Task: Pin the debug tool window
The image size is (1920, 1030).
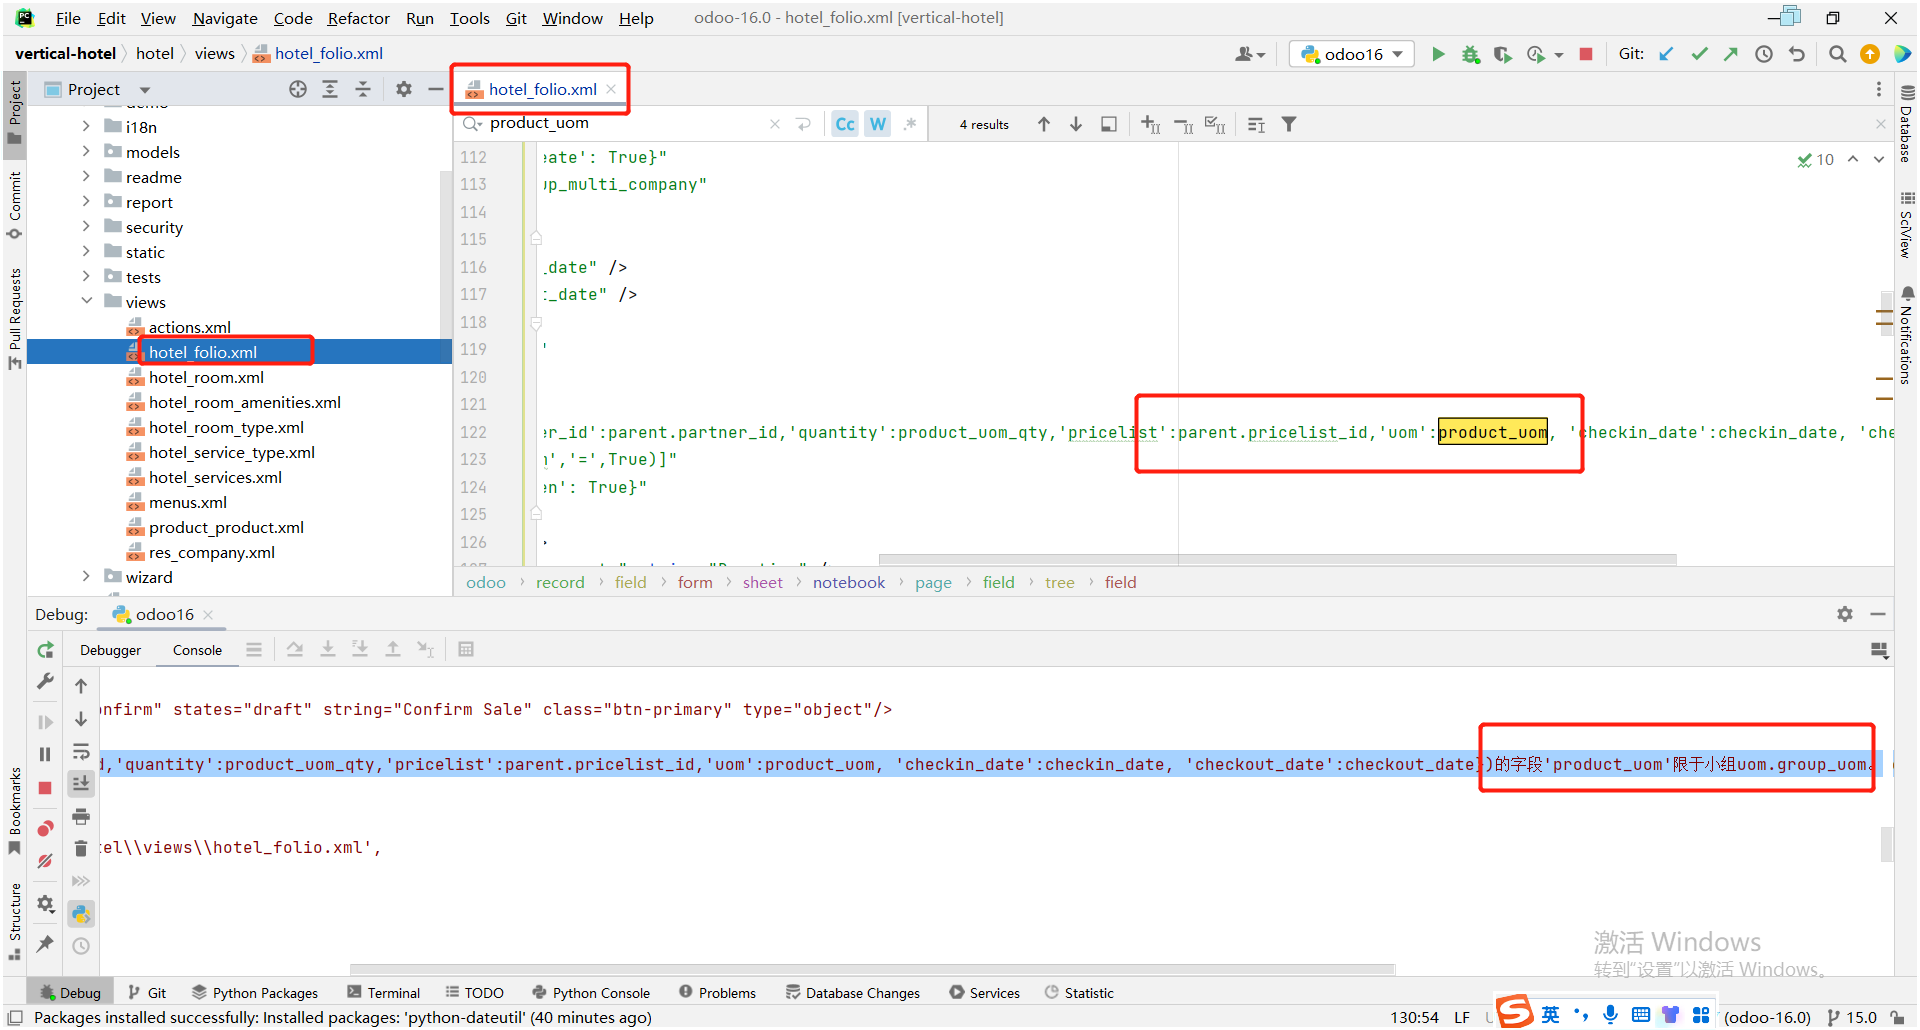Action: click(x=44, y=944)
